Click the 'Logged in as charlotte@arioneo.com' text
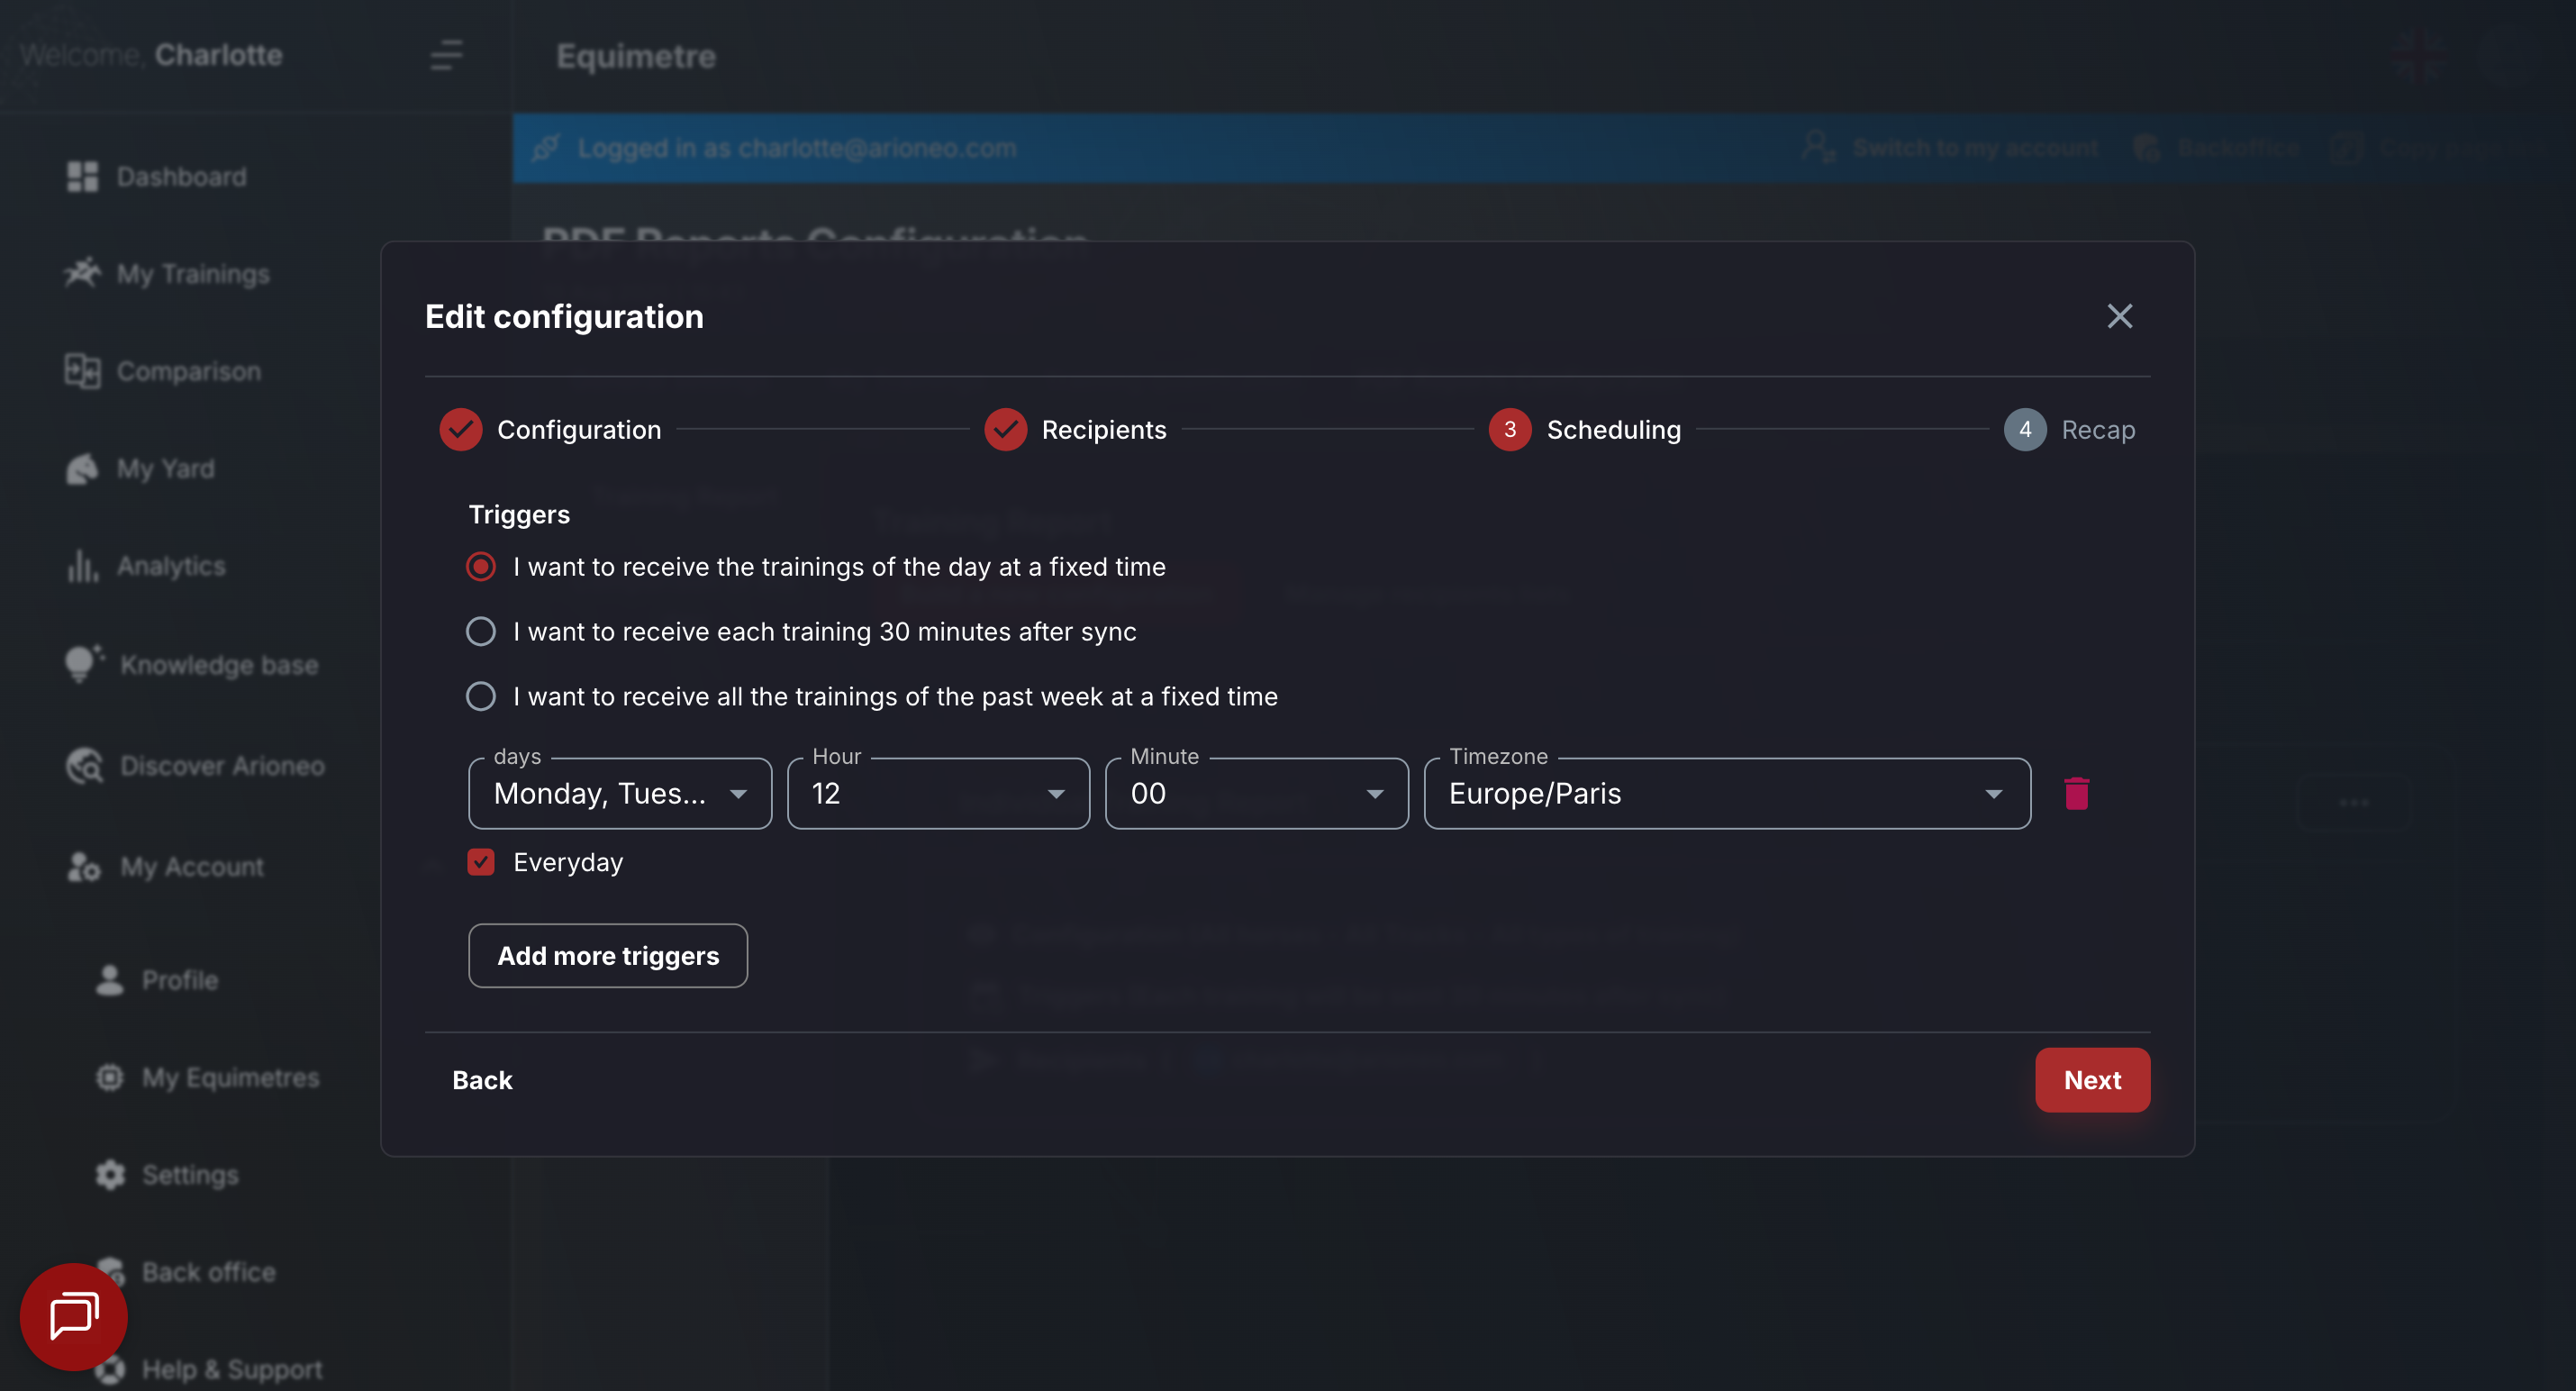 point(797,147)
